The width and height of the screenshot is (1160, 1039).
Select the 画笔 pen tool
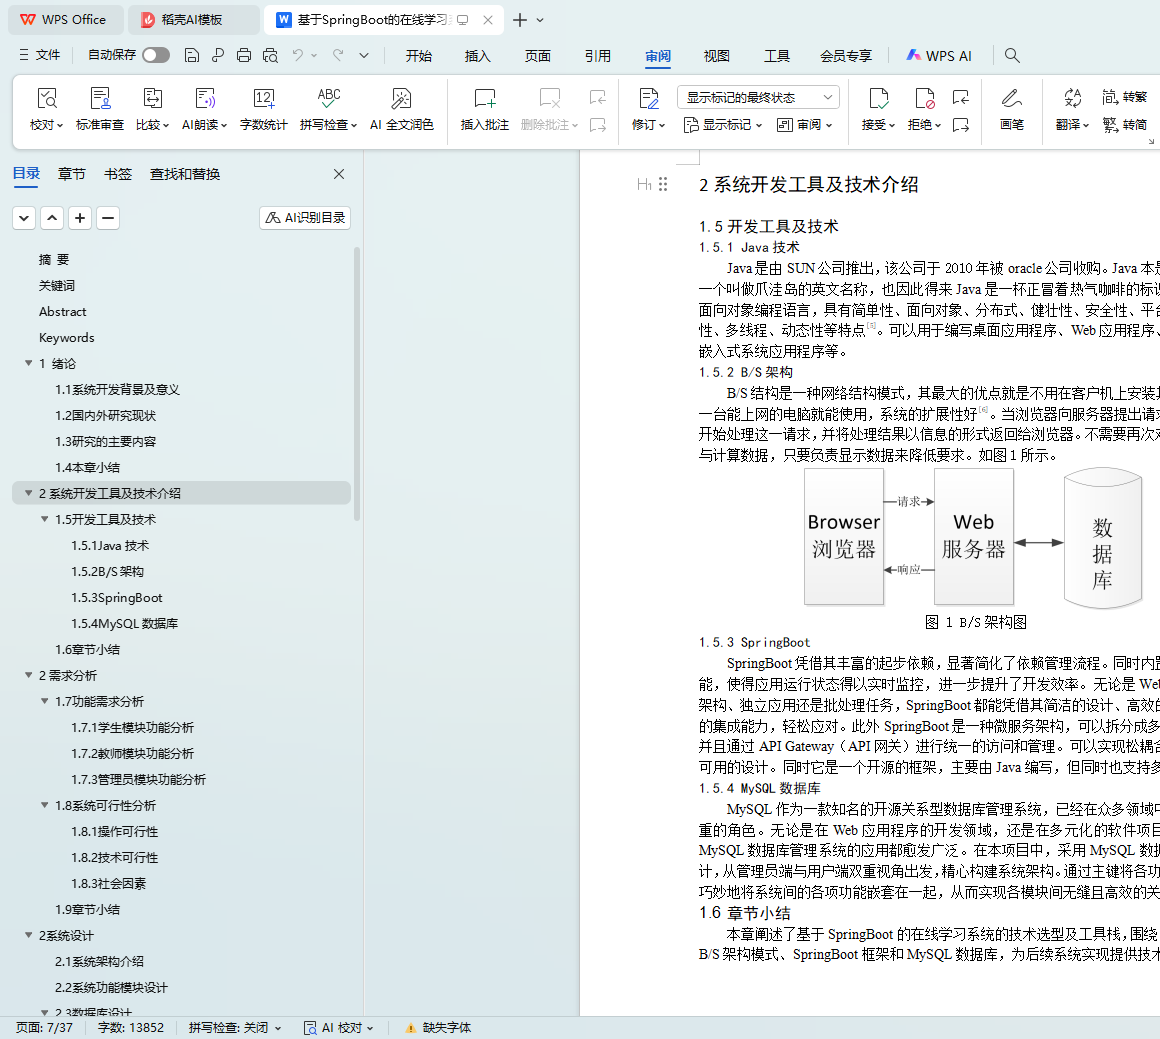[x=1011, y=99]
